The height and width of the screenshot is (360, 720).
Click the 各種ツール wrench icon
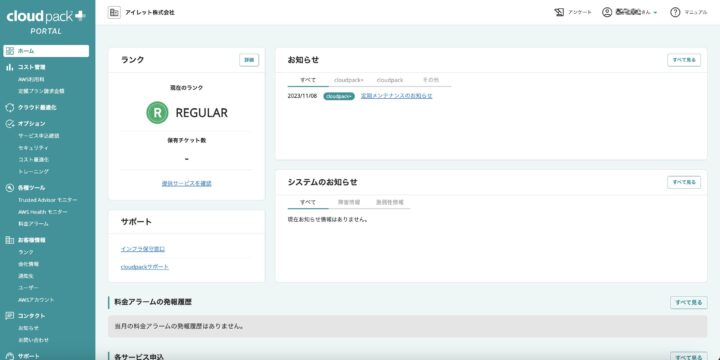click(x=10, y=188)
